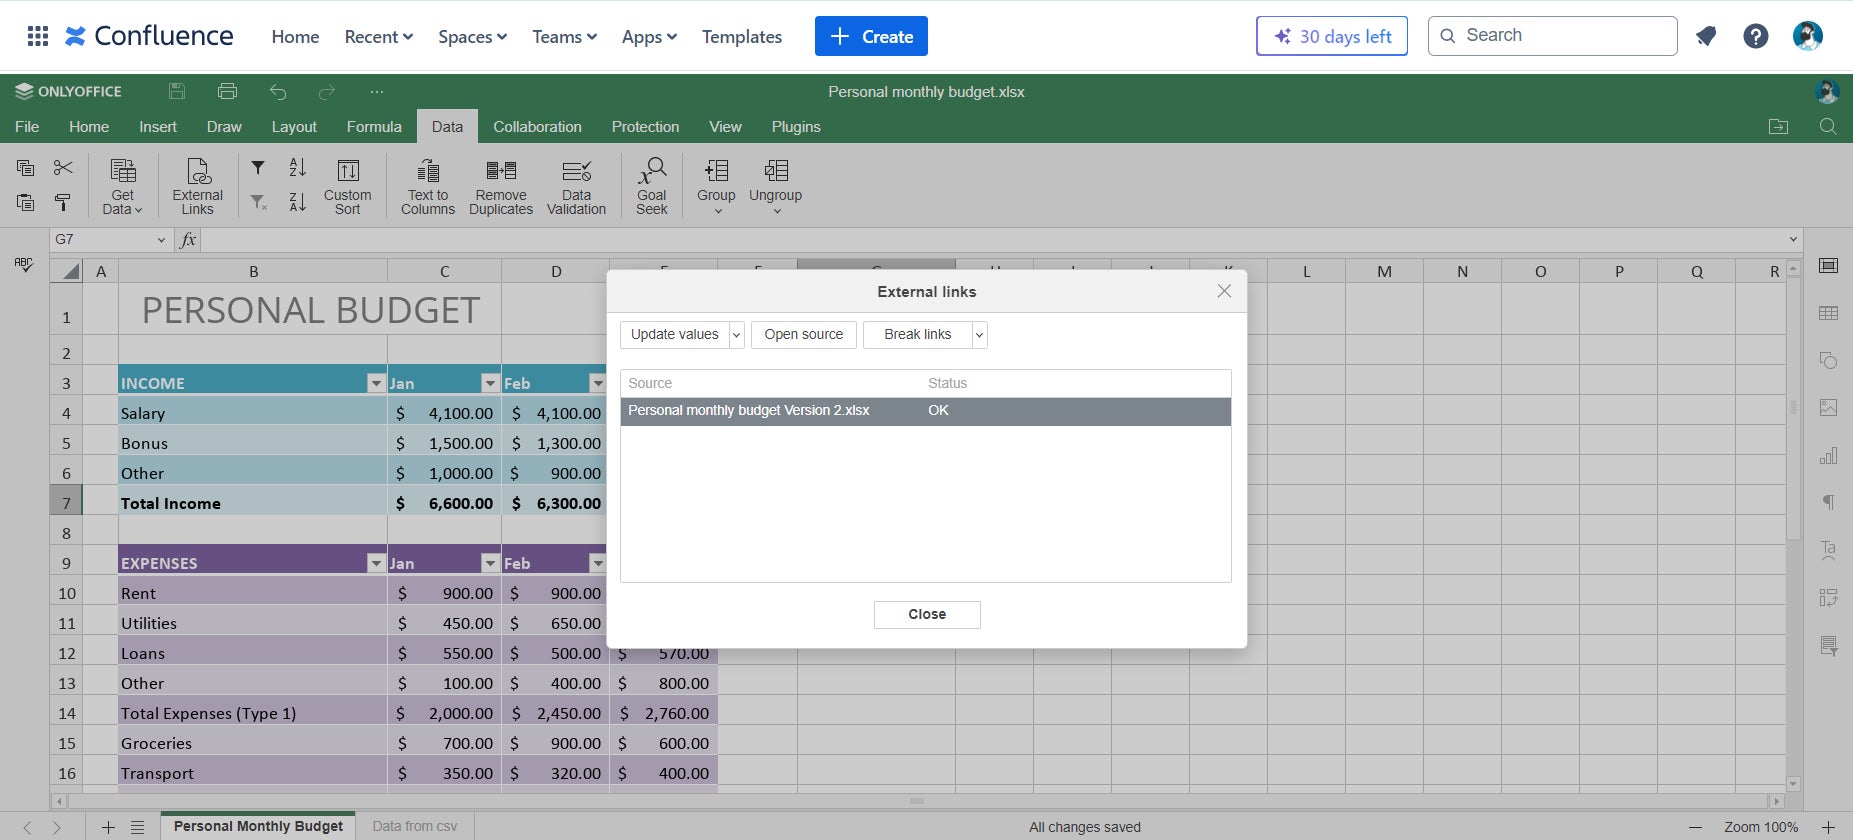Open the Data Validation tool
Image resolution: width=1853 pixels, height=840 pixels.
576,185
